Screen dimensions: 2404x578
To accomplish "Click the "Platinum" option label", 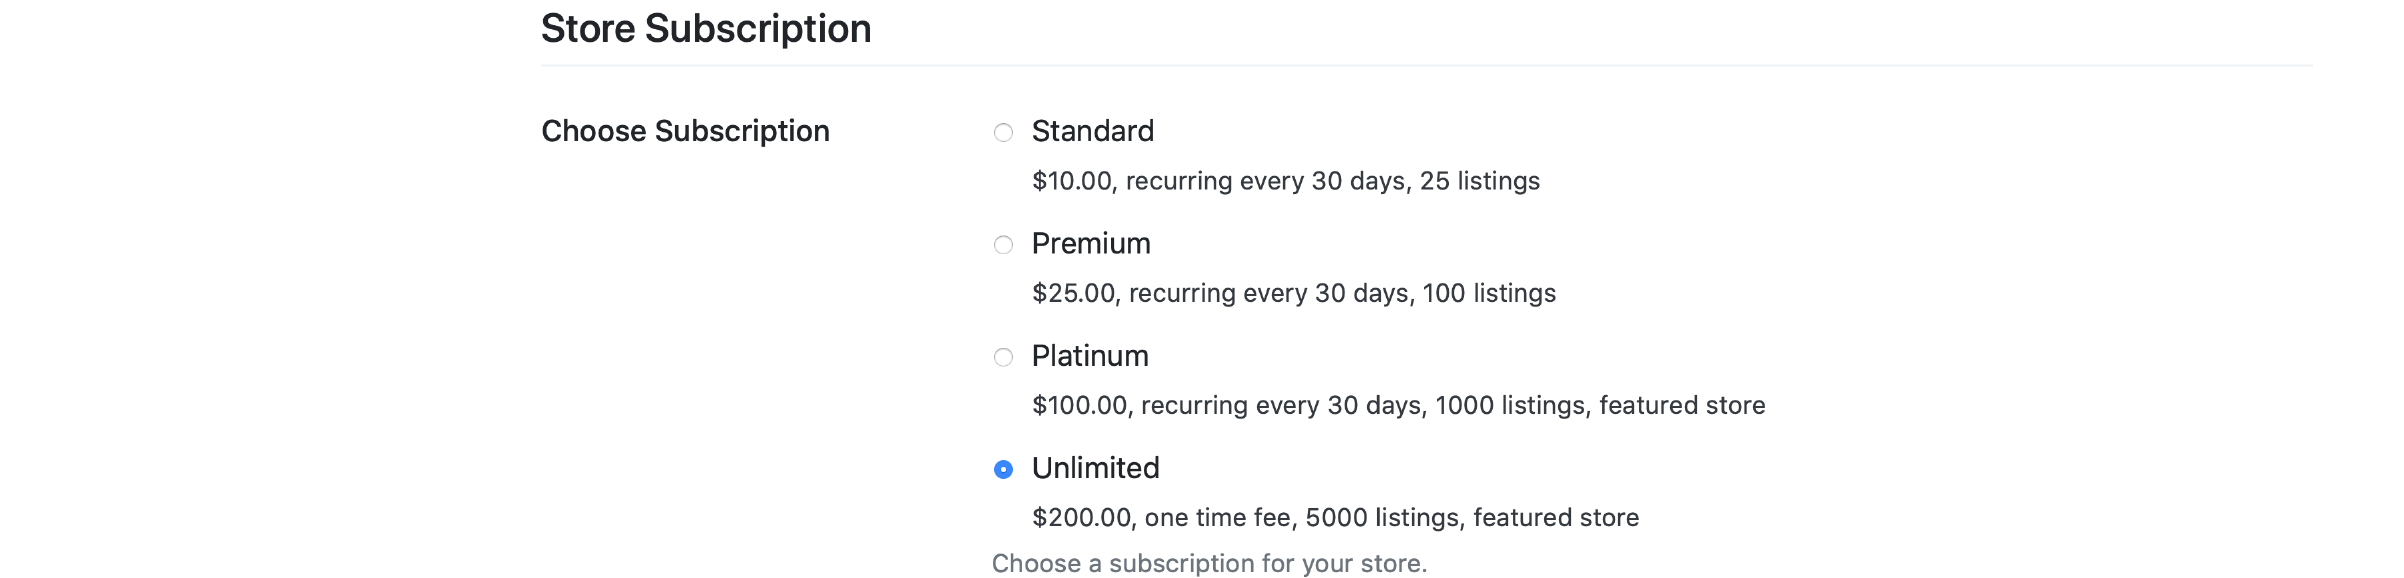I will click(x=1090, y=356).
